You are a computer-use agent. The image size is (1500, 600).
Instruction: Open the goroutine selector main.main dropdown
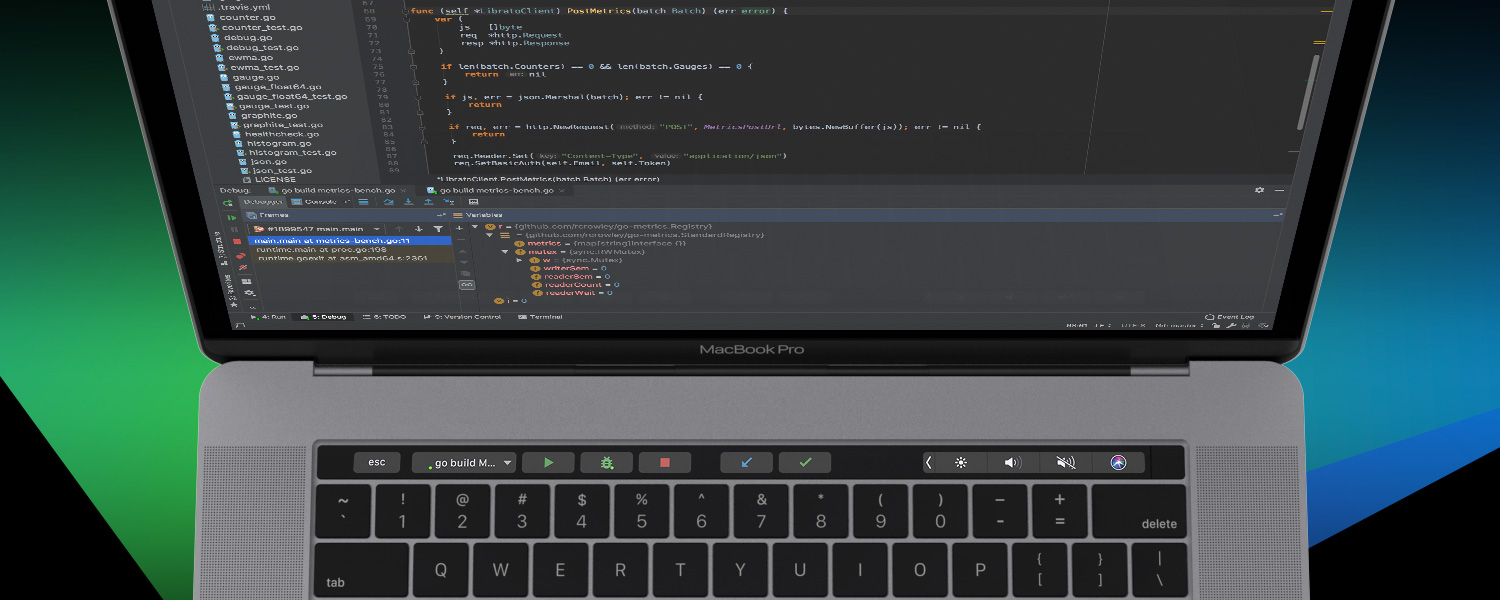317,229
